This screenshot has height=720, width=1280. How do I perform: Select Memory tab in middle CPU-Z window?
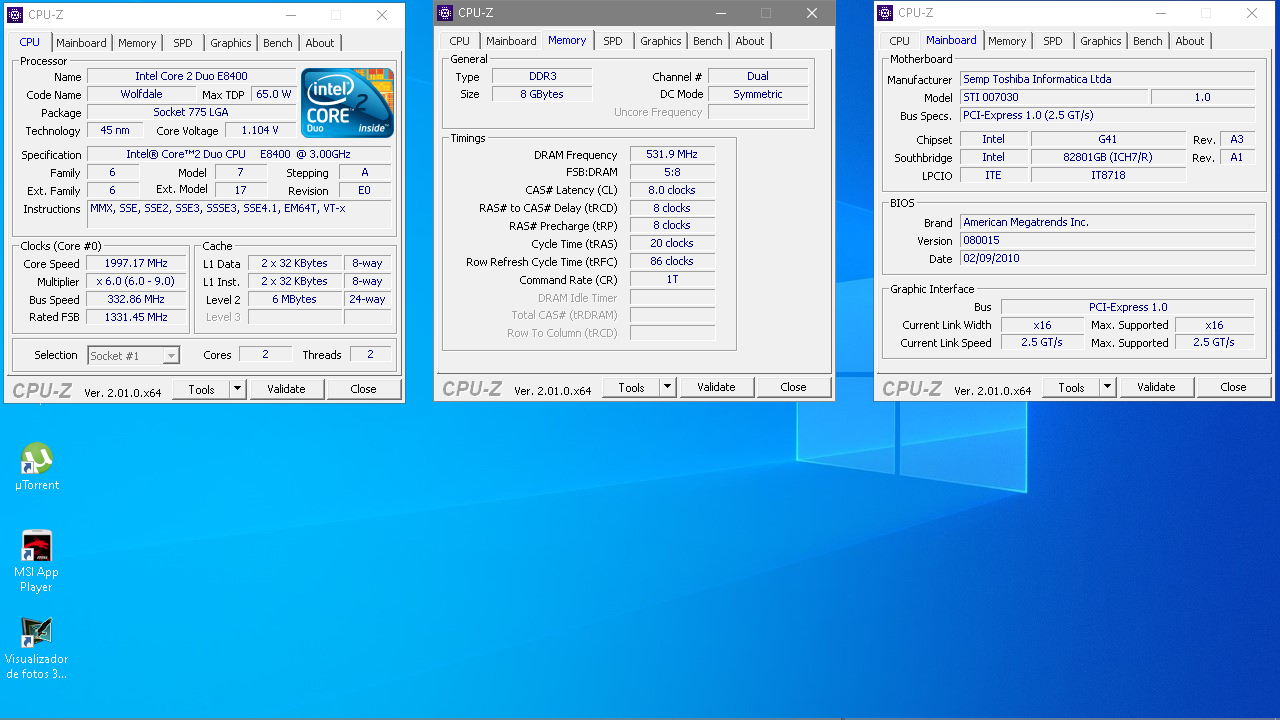point(567,40)
